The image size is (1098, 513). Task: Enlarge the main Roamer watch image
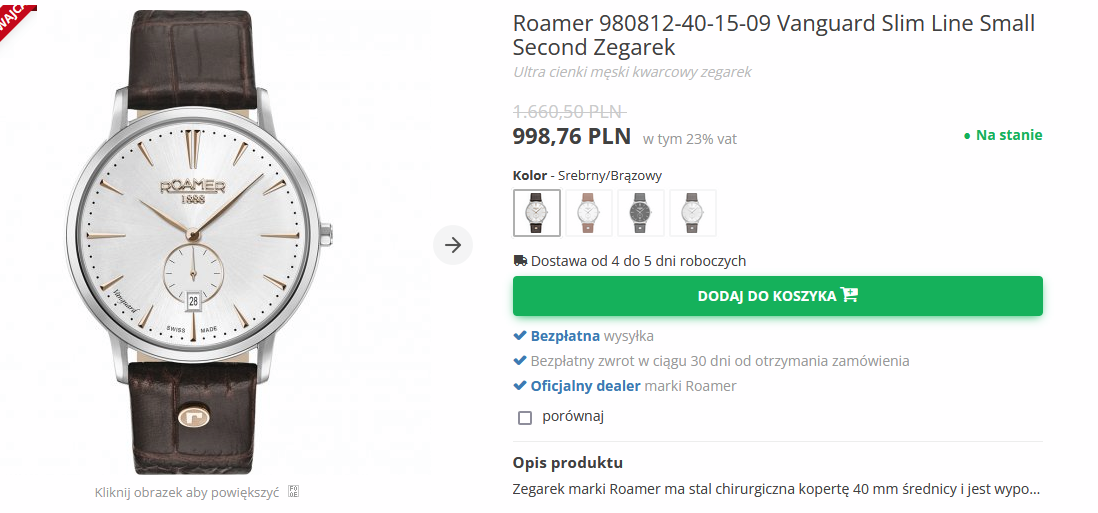(195, 240)
